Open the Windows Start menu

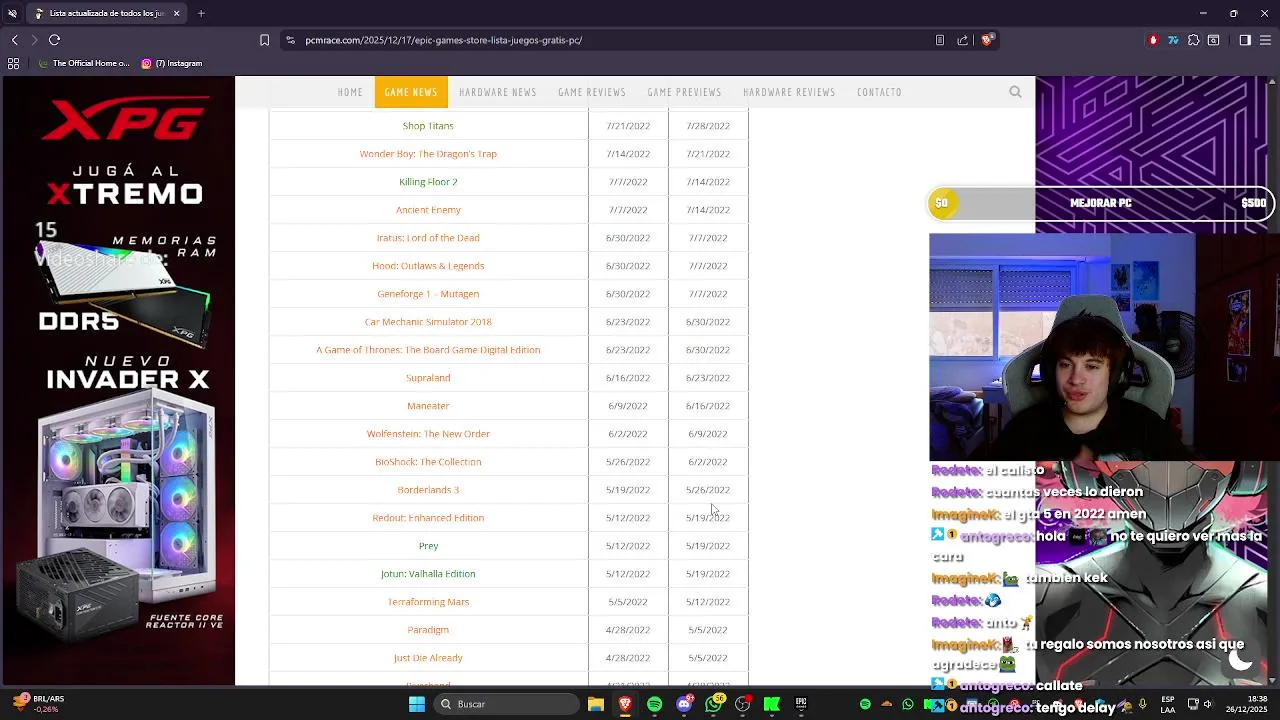pyautogui.click(x=417, y=704)
